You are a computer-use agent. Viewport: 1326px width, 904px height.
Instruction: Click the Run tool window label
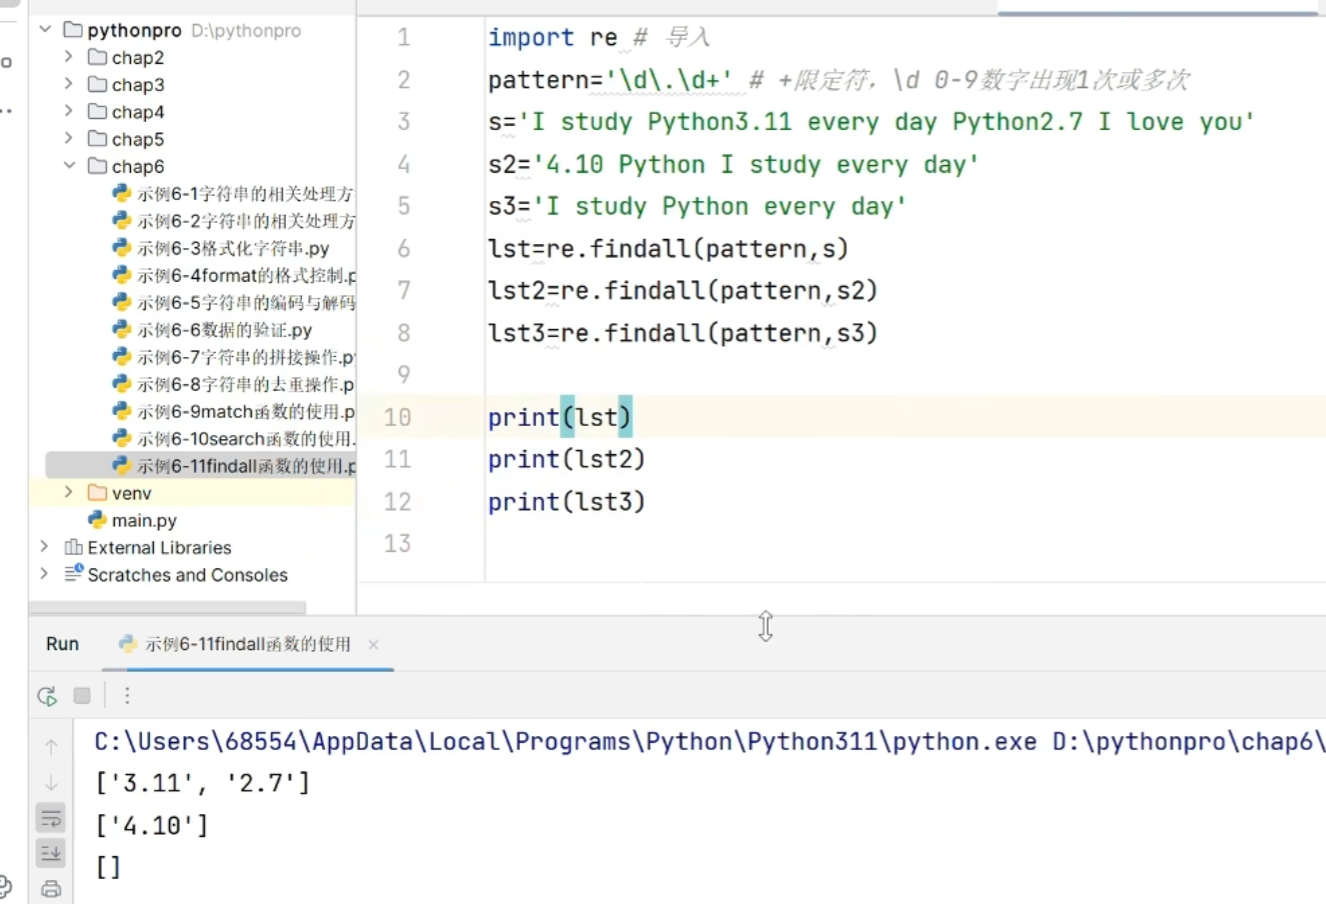click(62, 644)
